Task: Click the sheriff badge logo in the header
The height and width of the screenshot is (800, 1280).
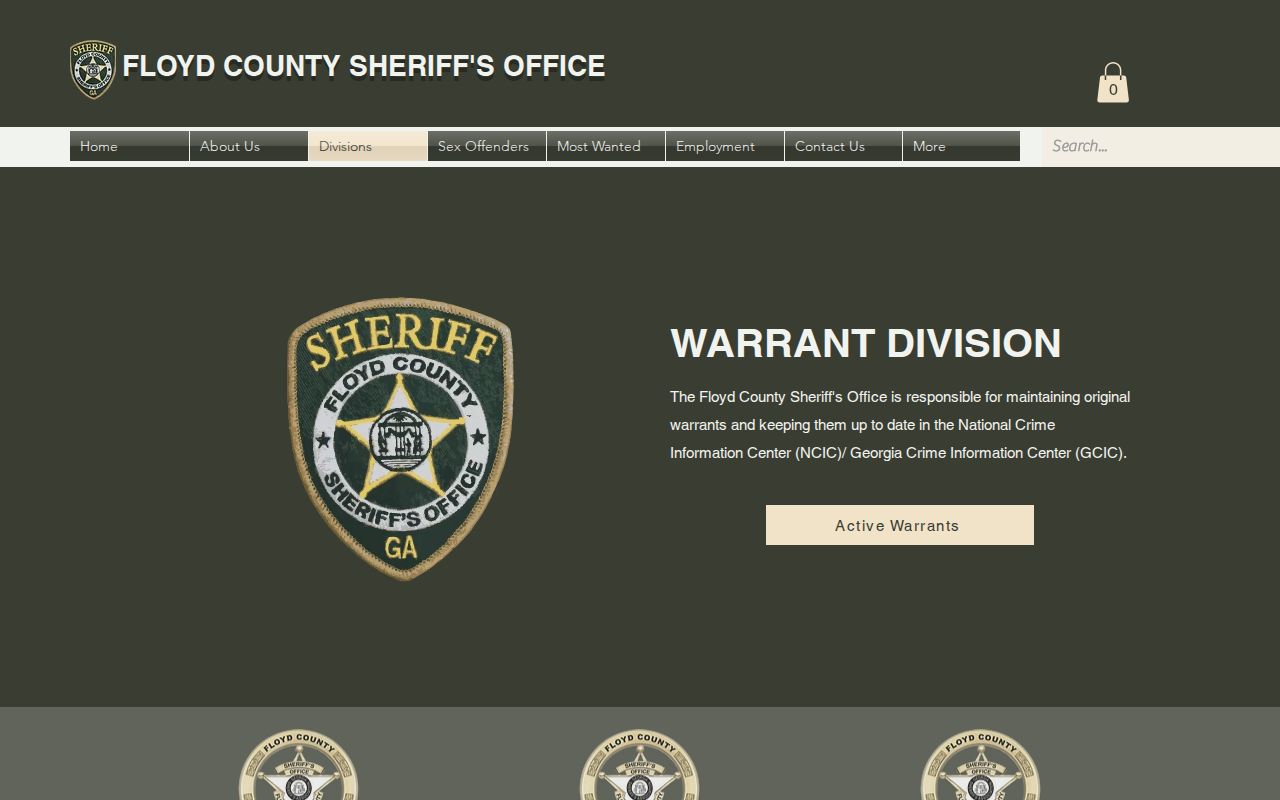Action: pos(93,69)
